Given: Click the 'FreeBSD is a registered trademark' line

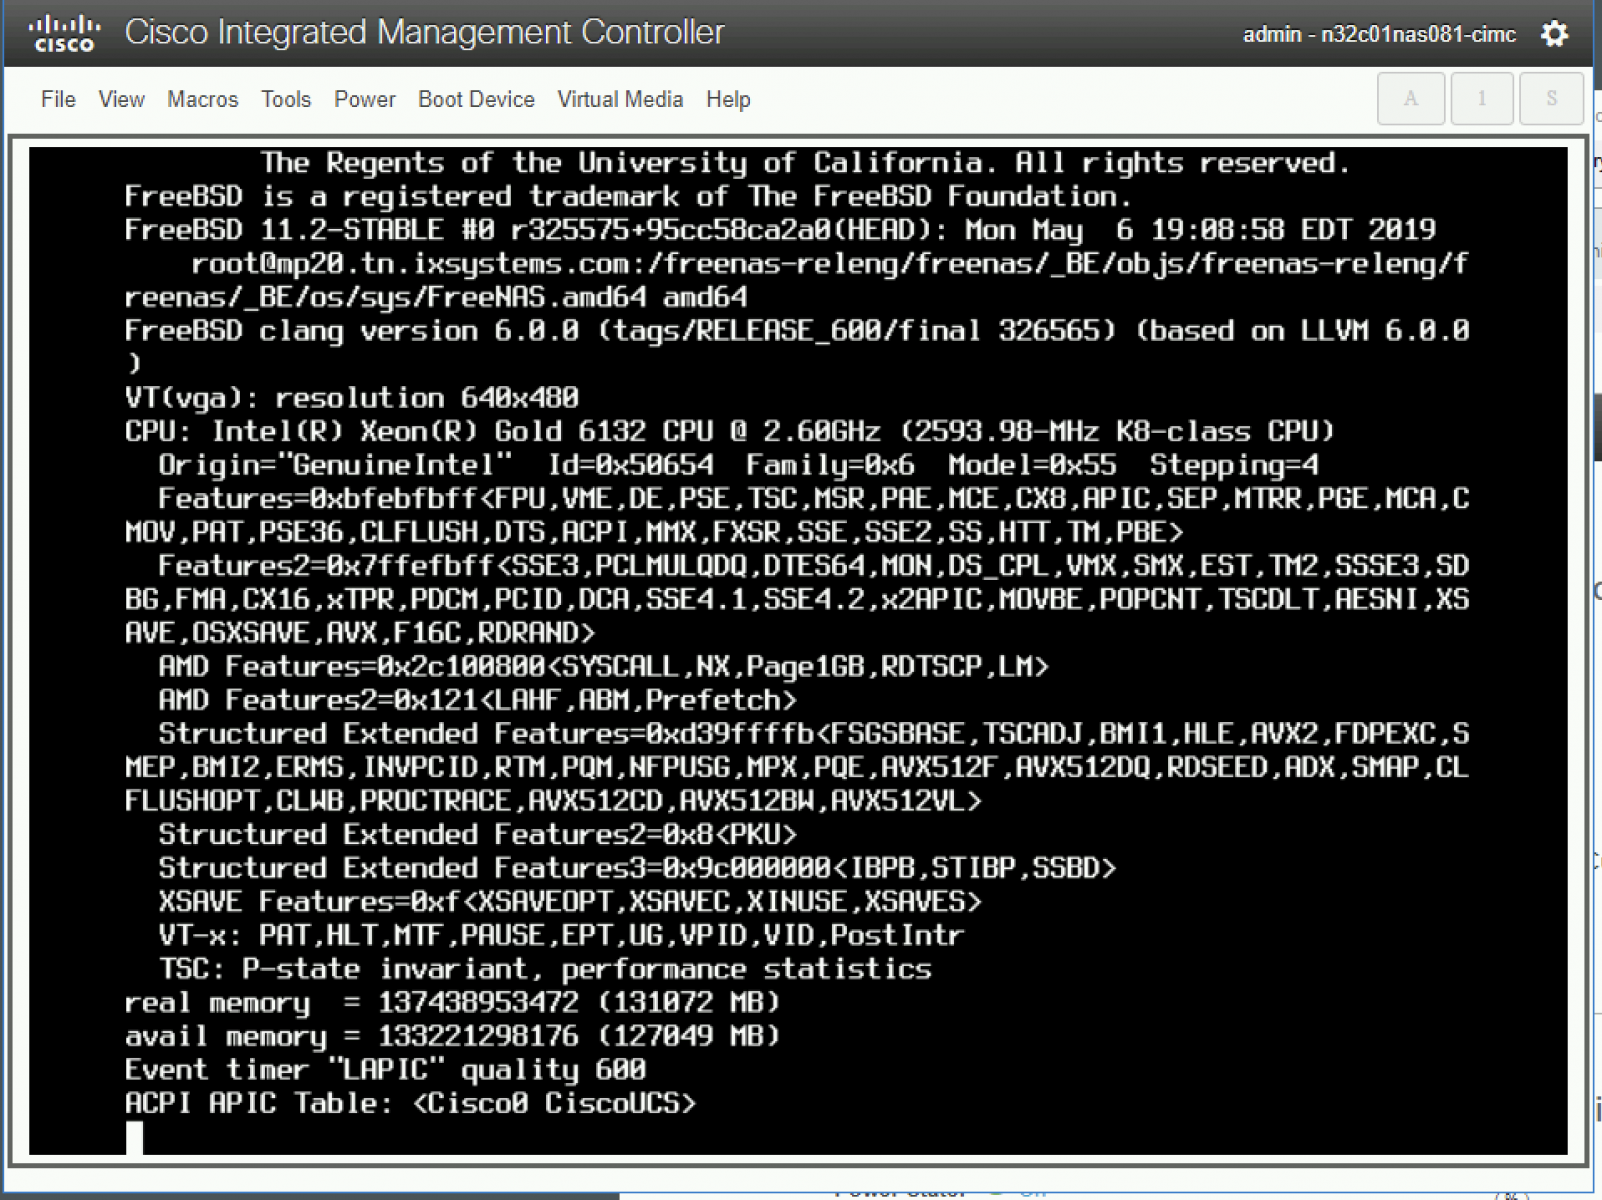Looking at the screenshot, I should (x=628, y=196).
